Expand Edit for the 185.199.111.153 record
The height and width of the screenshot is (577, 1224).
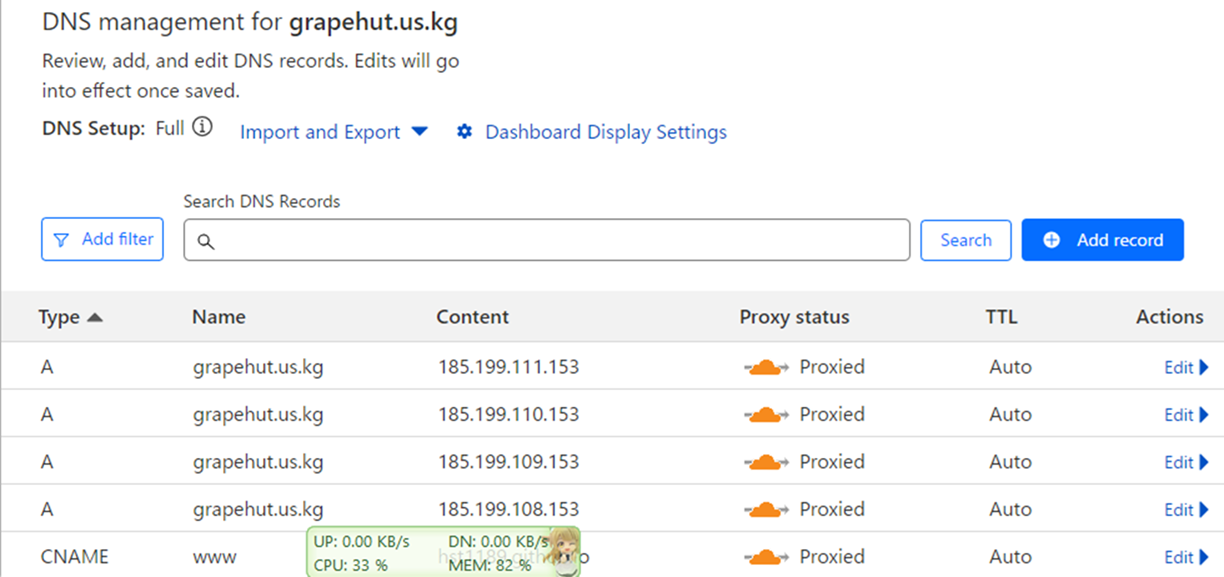click(x=1186, y=367)
